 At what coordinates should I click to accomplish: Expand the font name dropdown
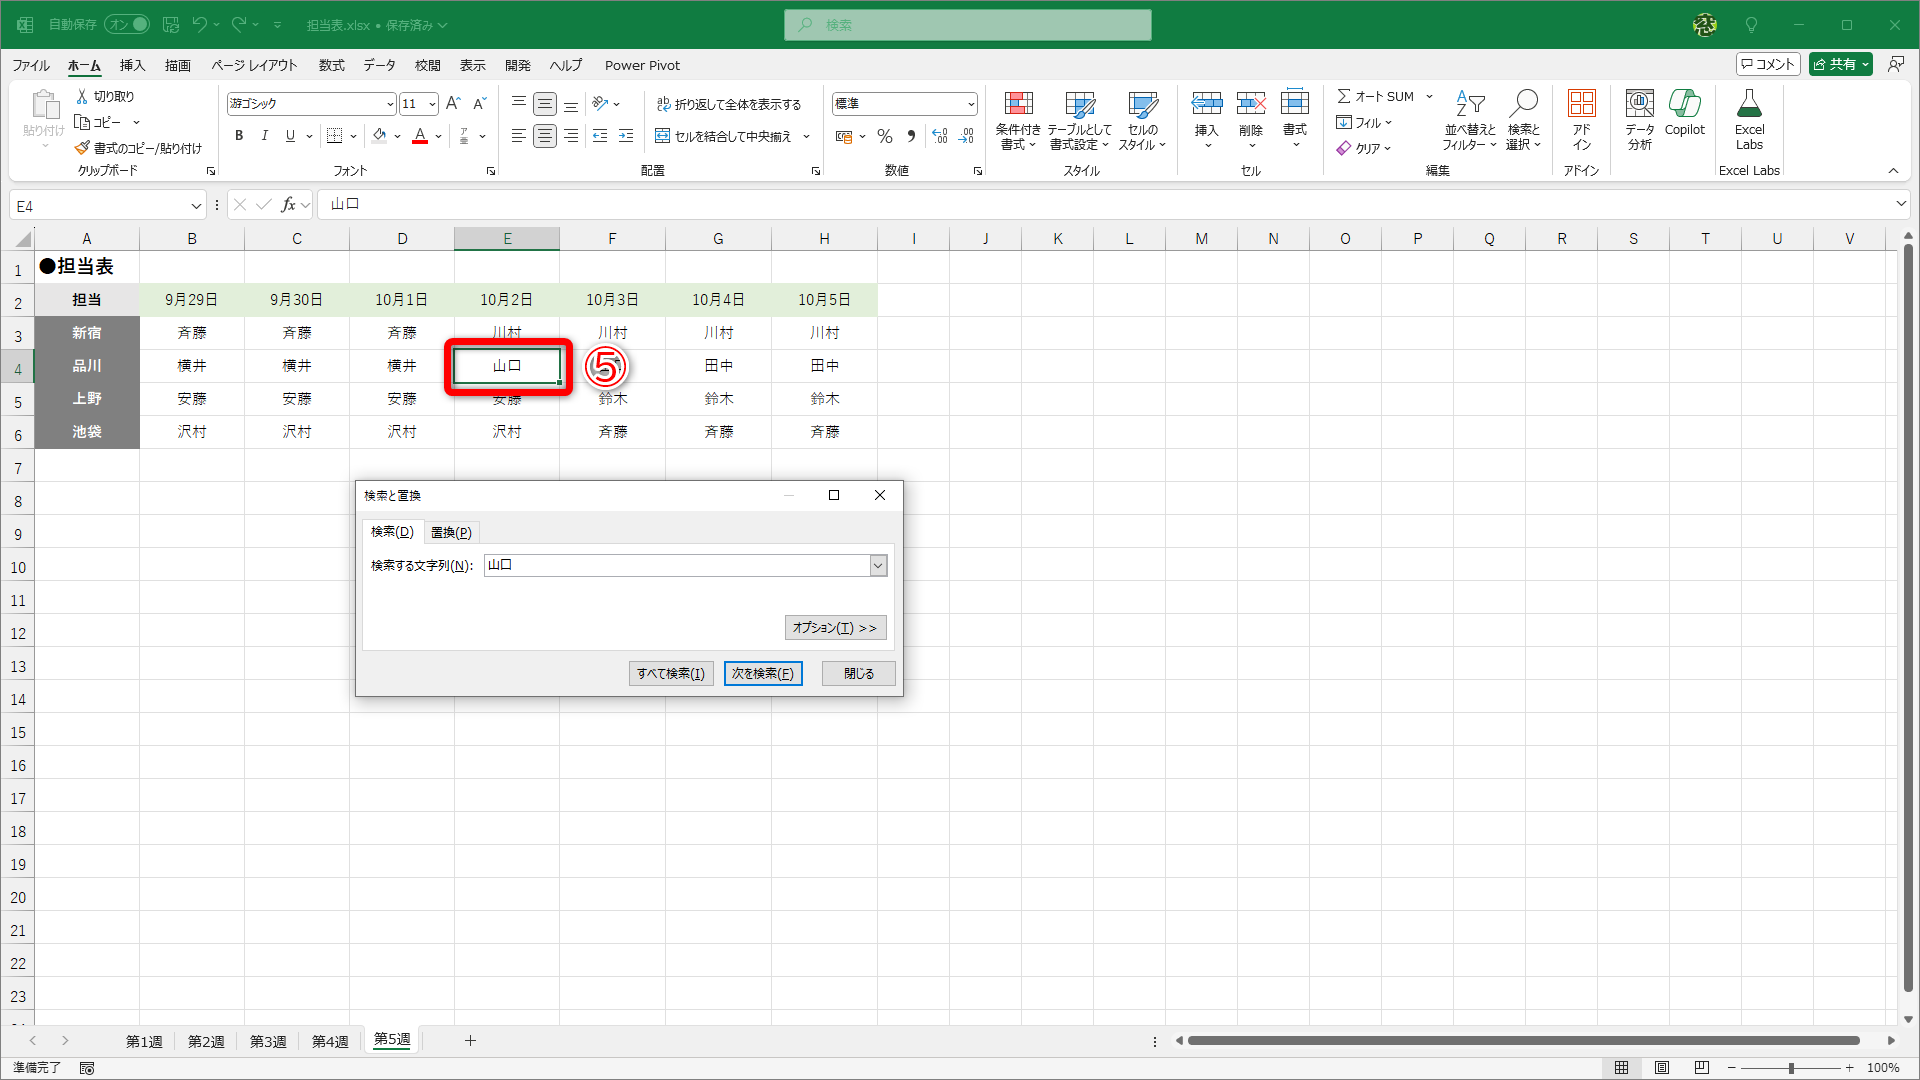390,104
